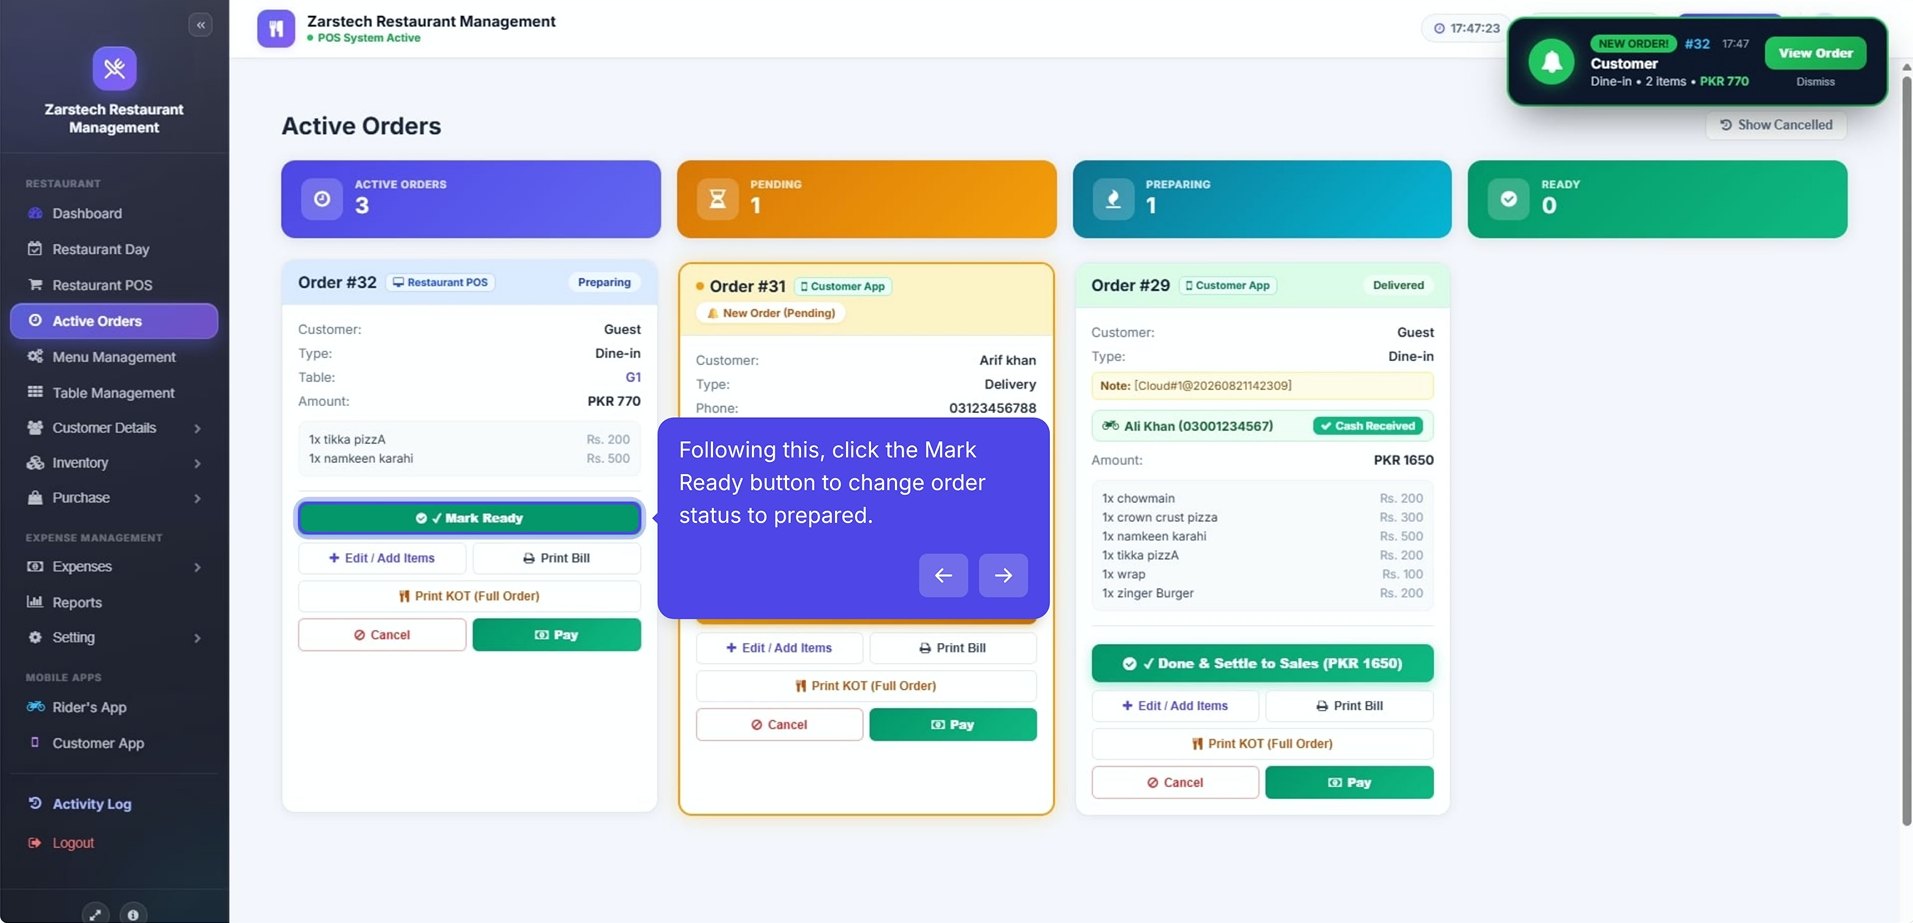
Task: Click the header fork-and-knife app icon
Action: coord(276,29)
